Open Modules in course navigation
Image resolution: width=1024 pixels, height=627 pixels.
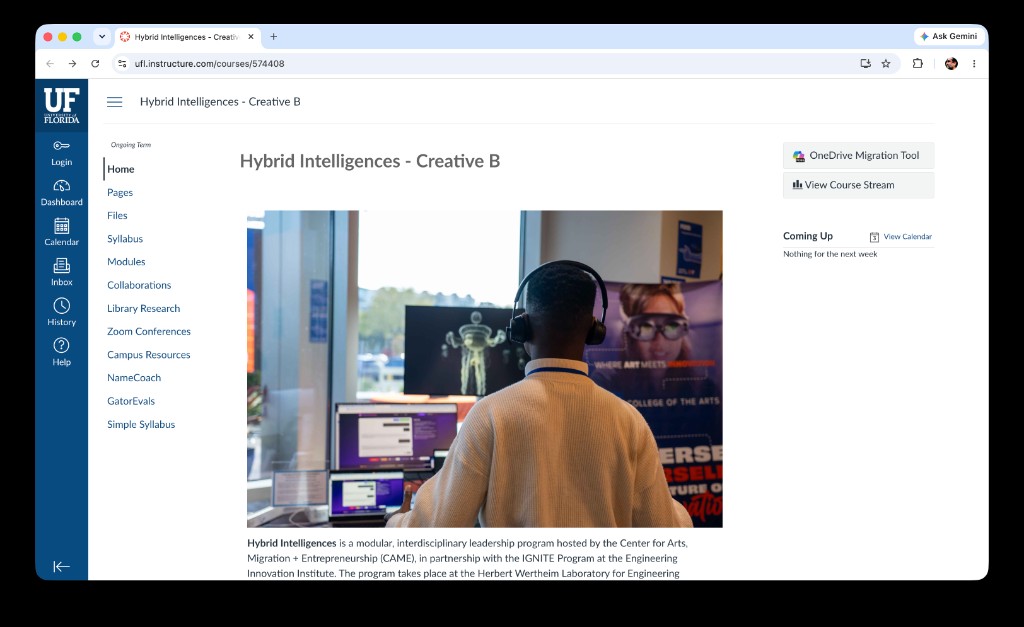pyautogui.click(x=126, y=262)
